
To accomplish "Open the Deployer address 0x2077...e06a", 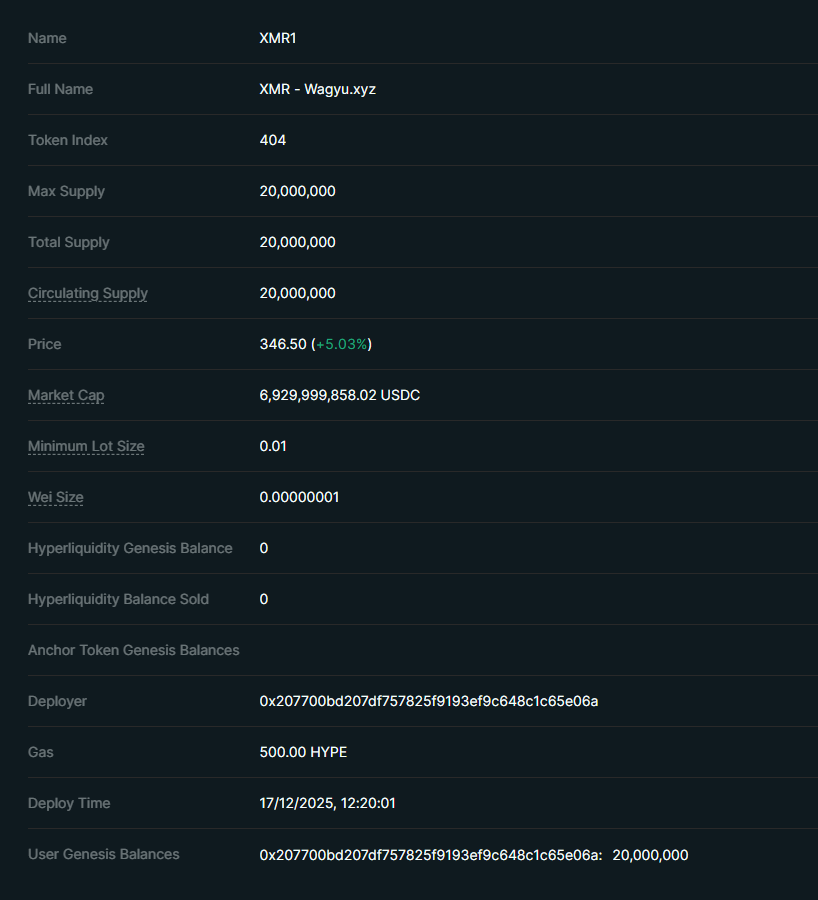I will [x=429, y=701].
